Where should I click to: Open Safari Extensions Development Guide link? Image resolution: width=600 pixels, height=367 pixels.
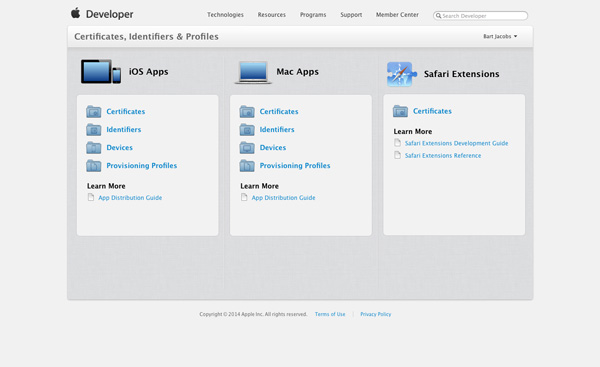[457, 143]
